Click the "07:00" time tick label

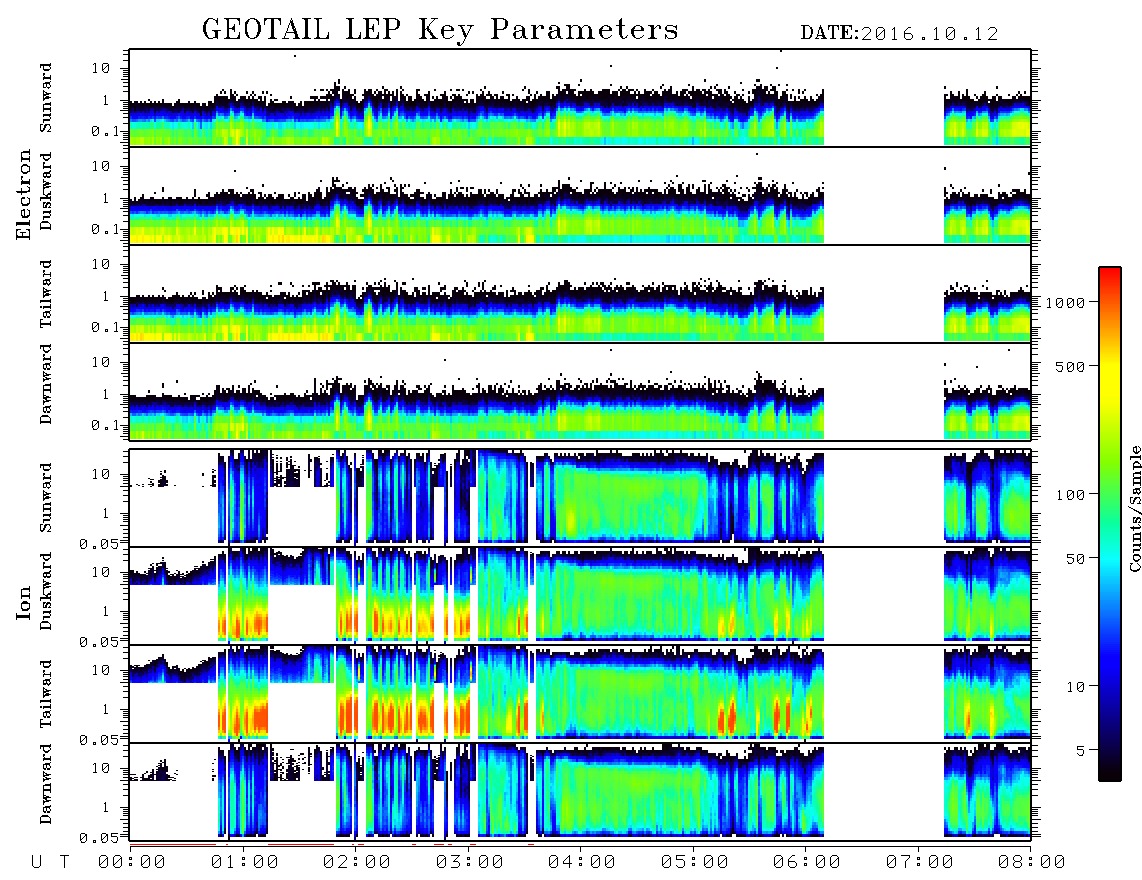[x=920, y=863]
